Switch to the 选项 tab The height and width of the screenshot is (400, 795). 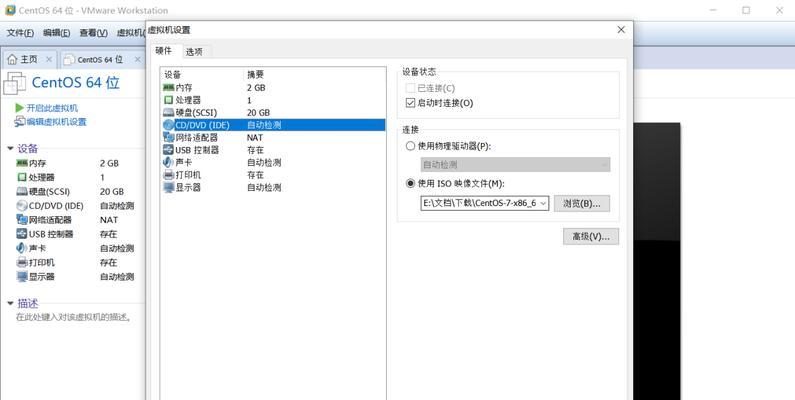click(194, 51)
